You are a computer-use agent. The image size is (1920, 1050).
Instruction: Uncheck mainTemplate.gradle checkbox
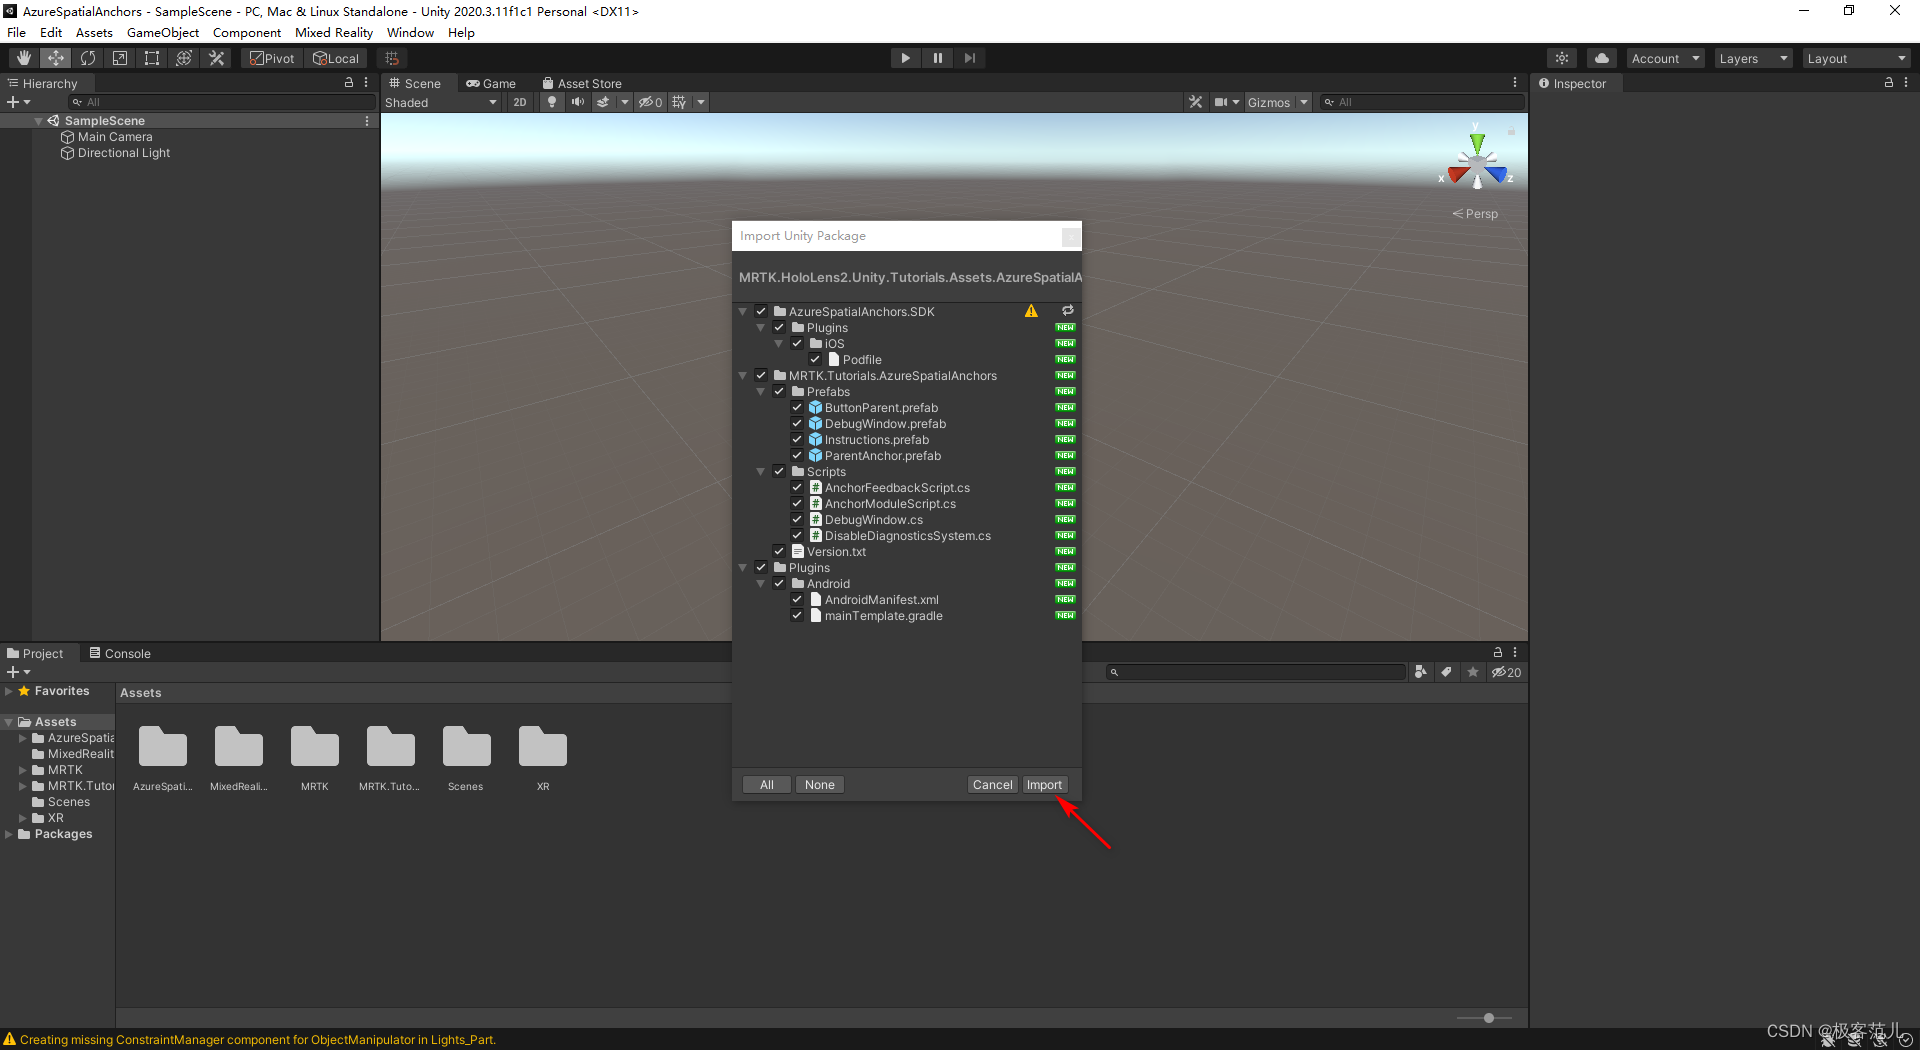click(x=797, y=615)
